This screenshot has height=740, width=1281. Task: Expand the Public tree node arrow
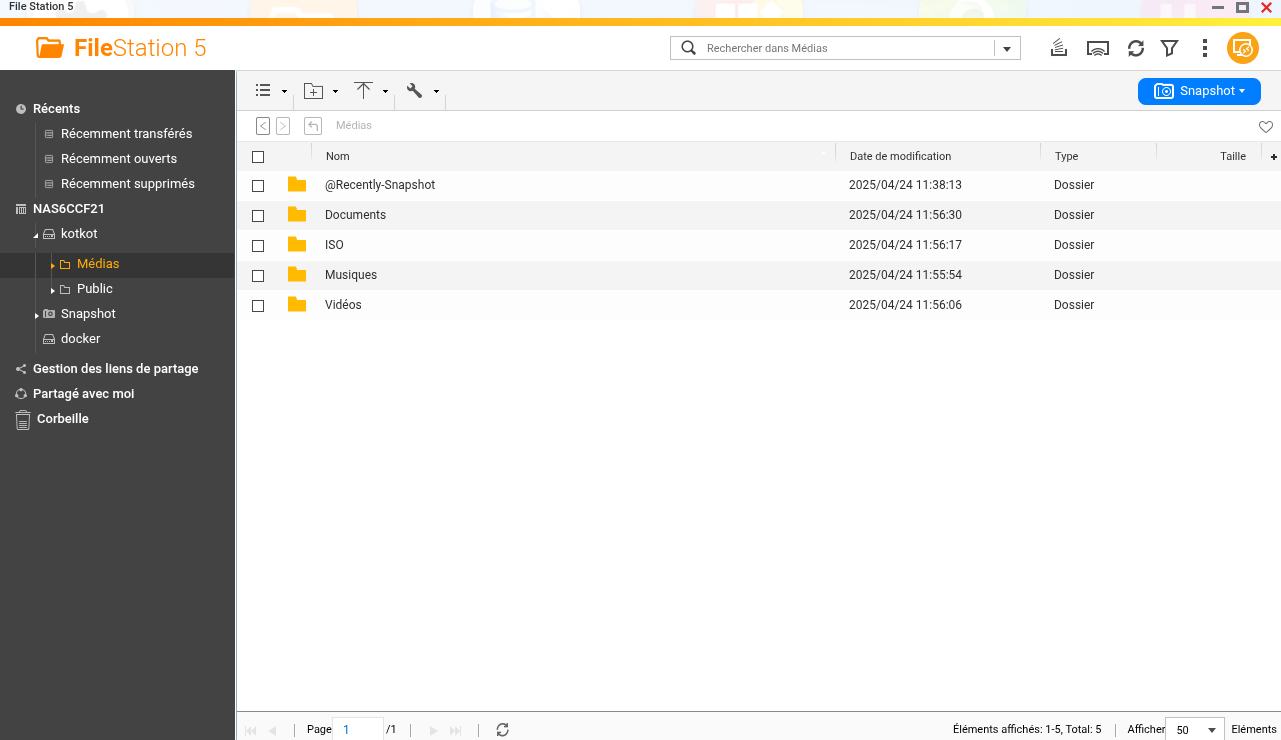52,290
